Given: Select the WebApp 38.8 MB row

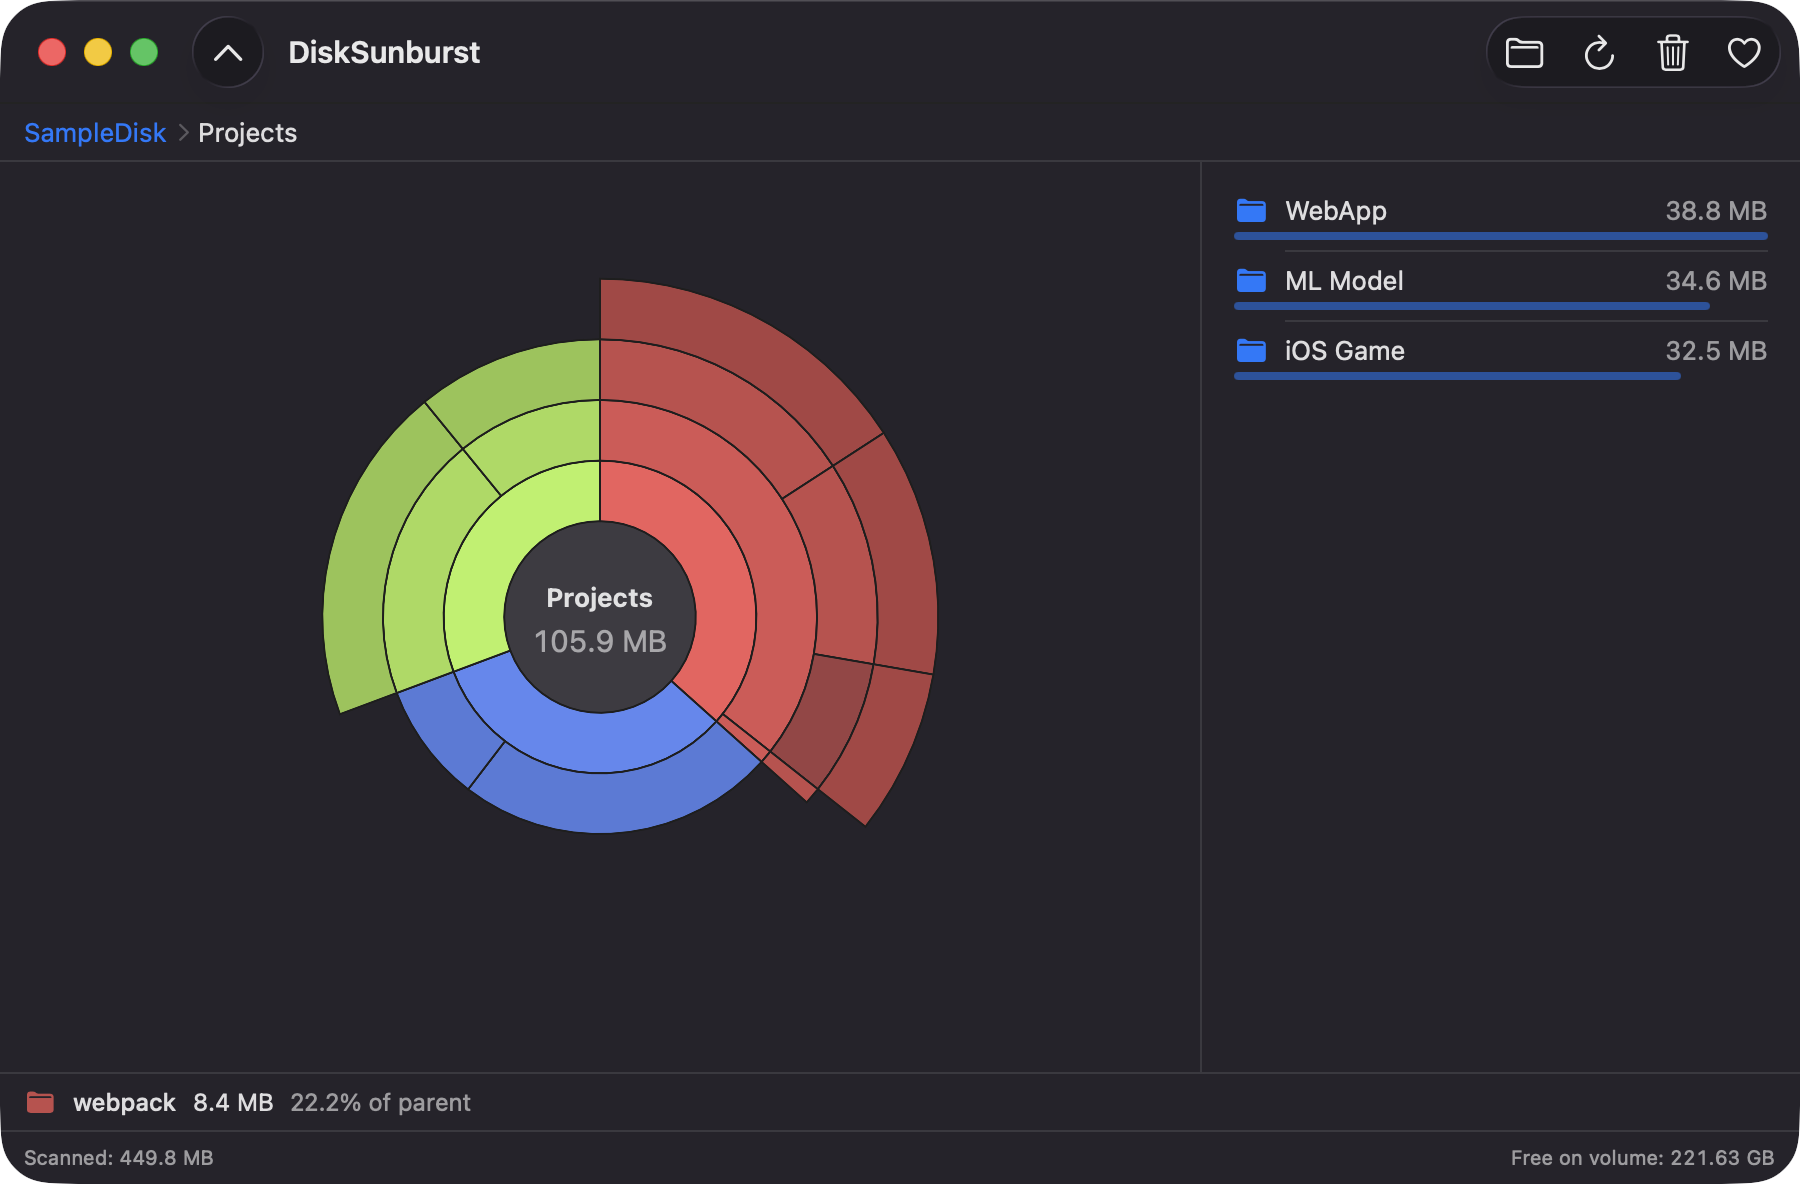Looking at the screenshot, I should pos(1501,215).
